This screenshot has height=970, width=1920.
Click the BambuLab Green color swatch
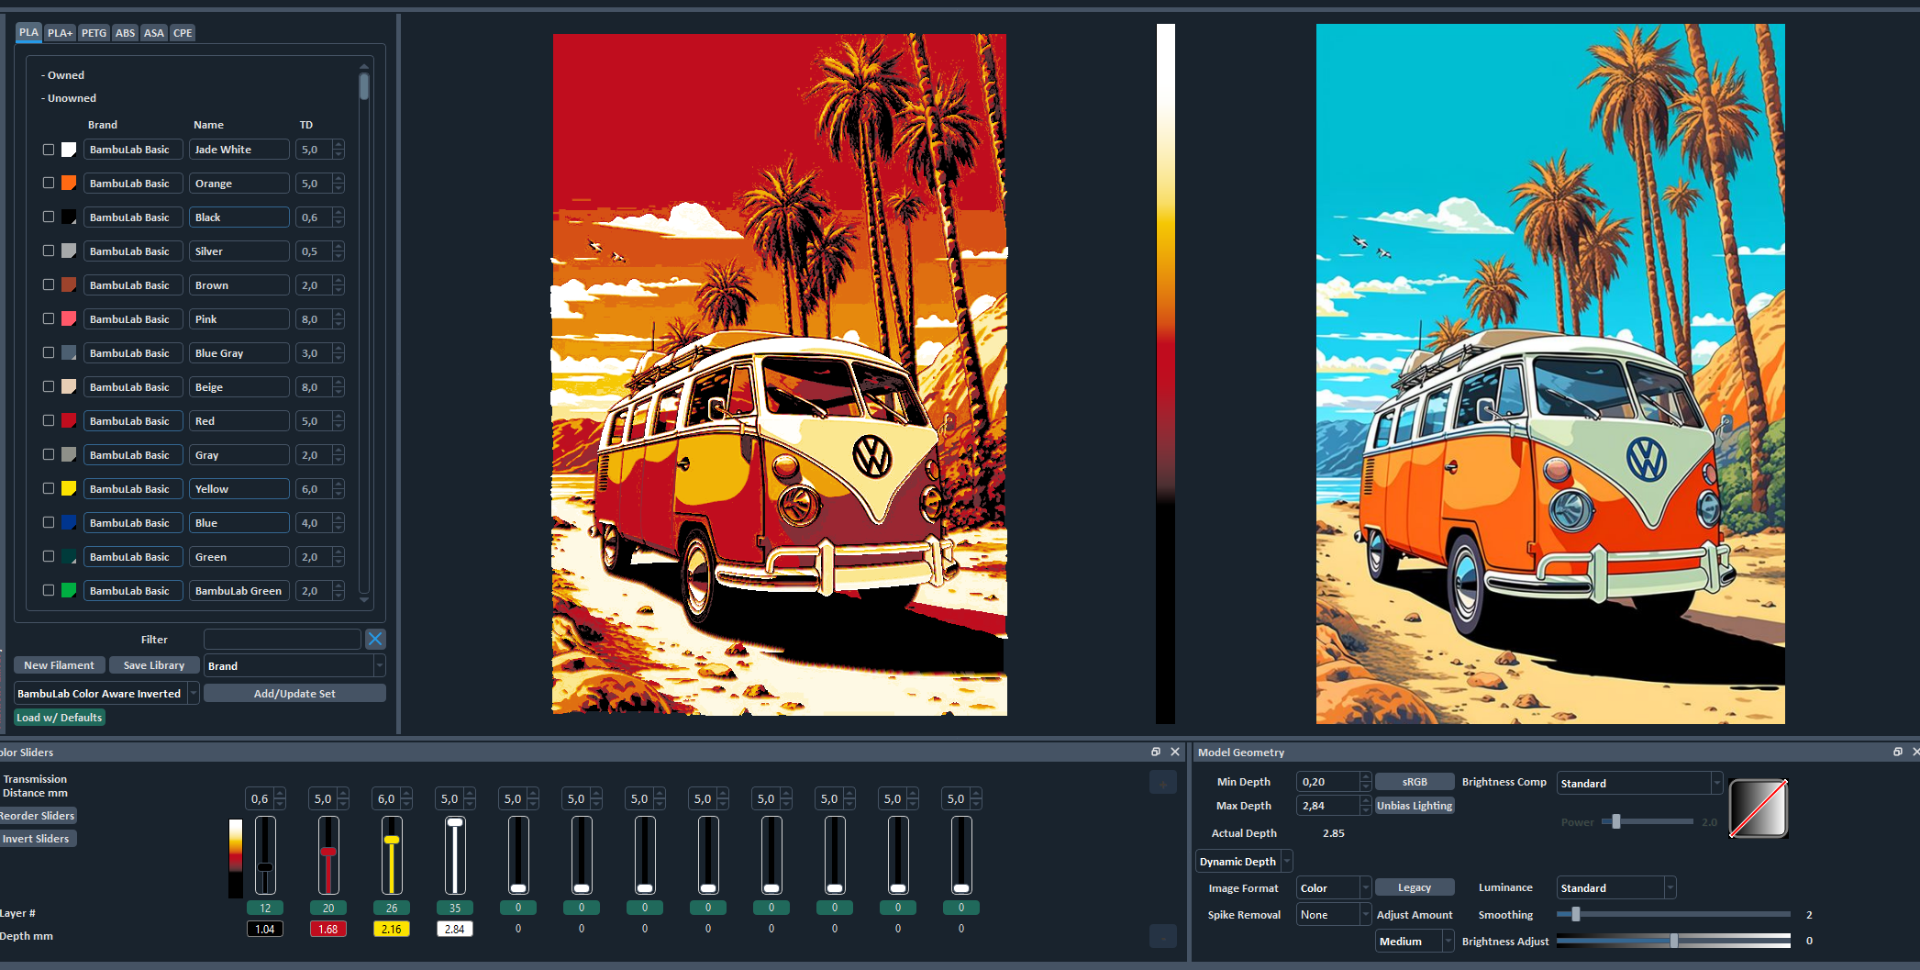coord(69,591)
